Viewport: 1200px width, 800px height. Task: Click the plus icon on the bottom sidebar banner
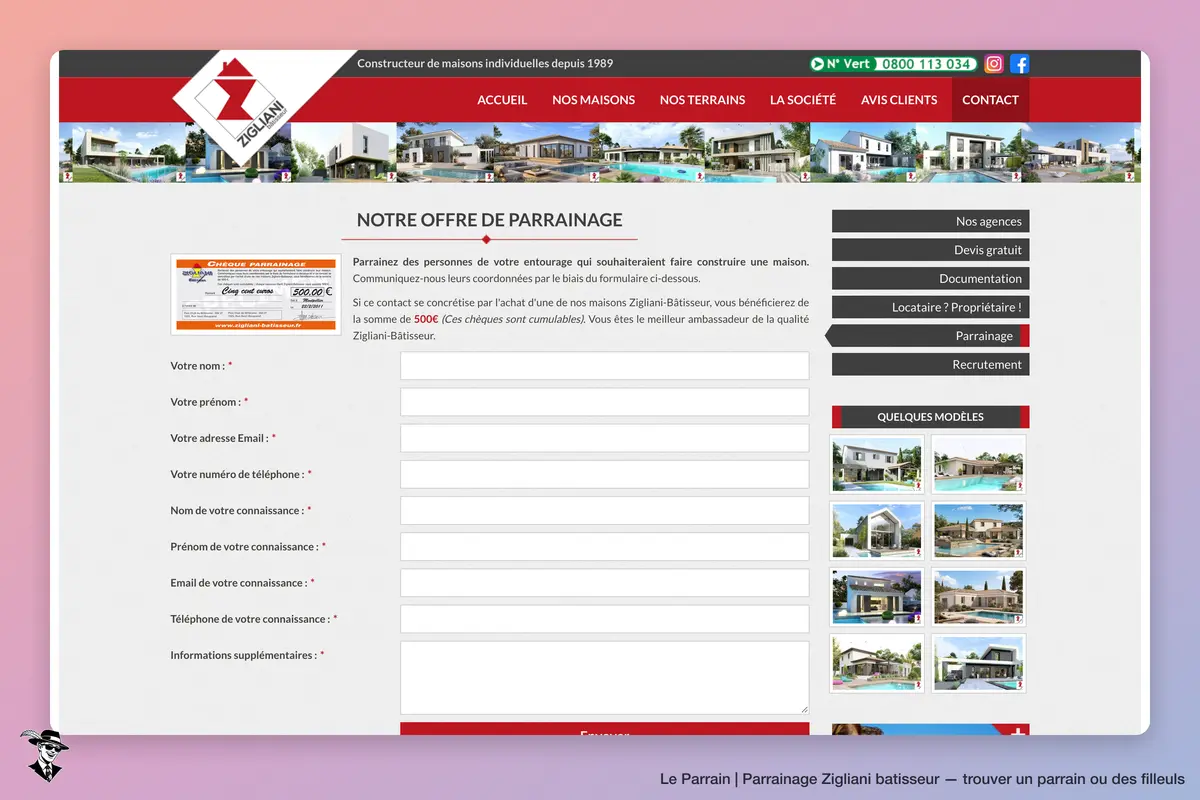(1018, 732)
